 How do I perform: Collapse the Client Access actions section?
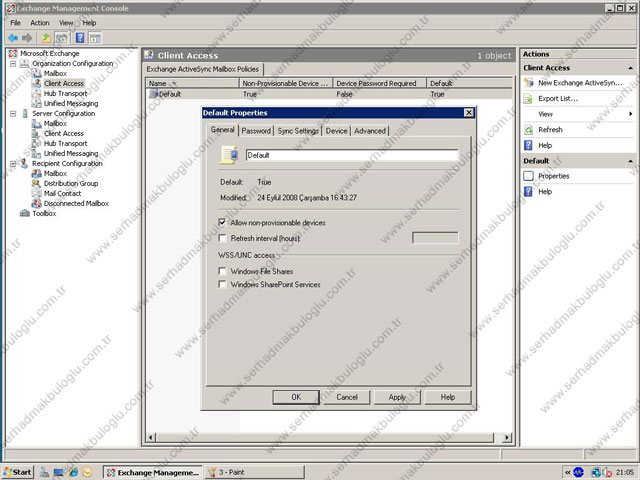click(630, 68)
